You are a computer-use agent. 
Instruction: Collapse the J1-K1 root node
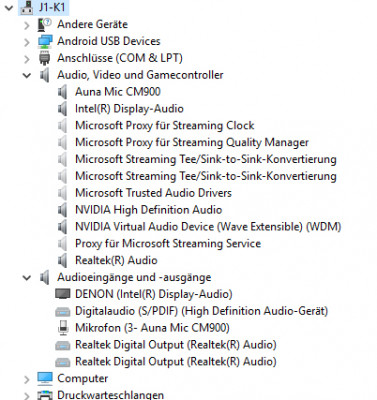9,7
